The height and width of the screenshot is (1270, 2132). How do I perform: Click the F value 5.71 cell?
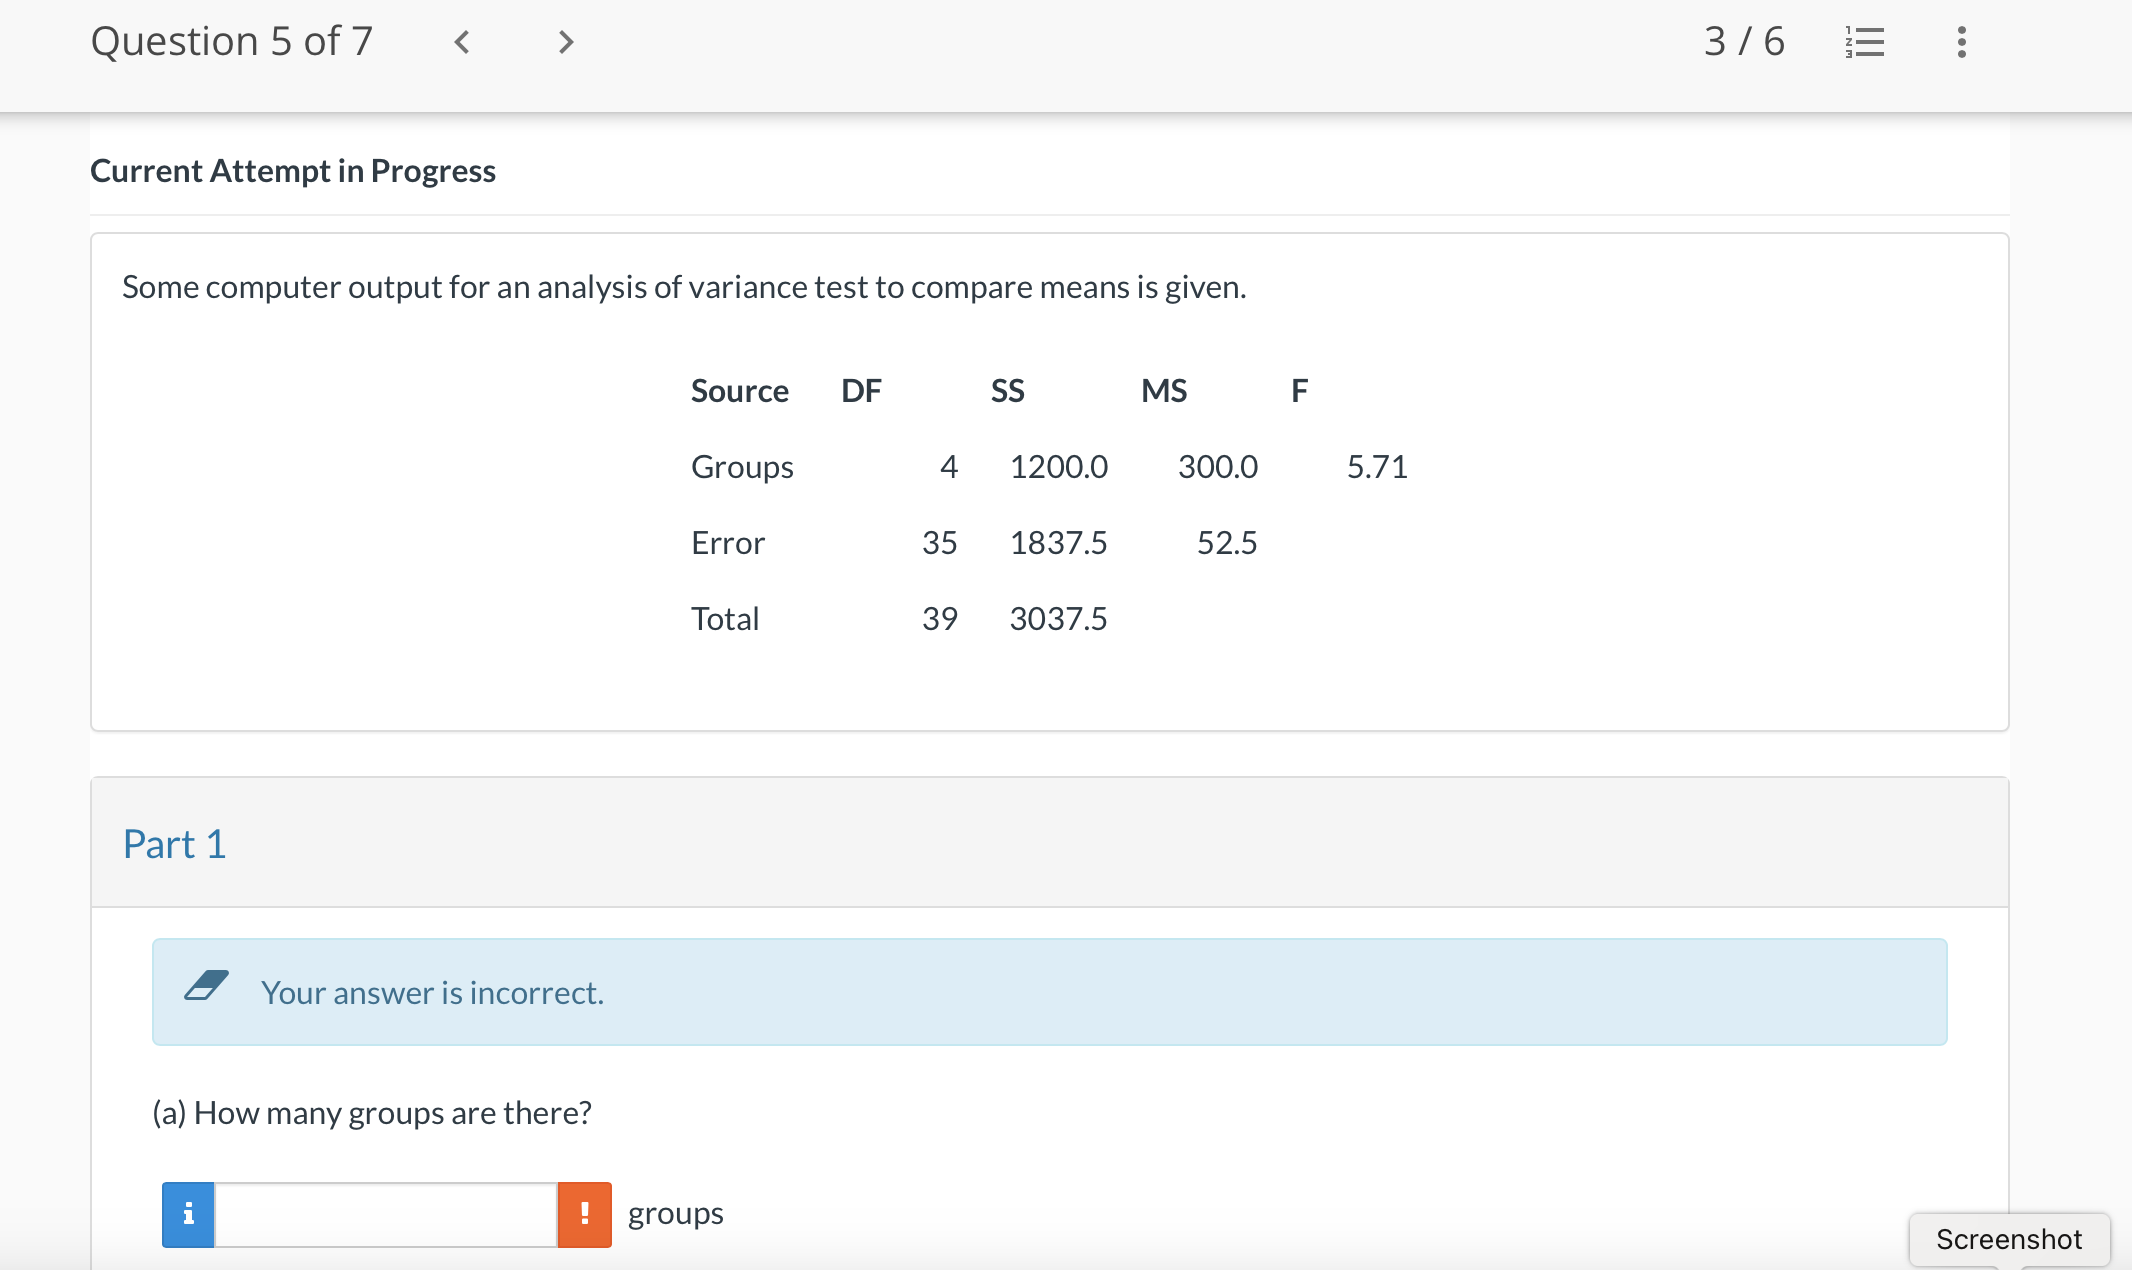pos(1376,467)
